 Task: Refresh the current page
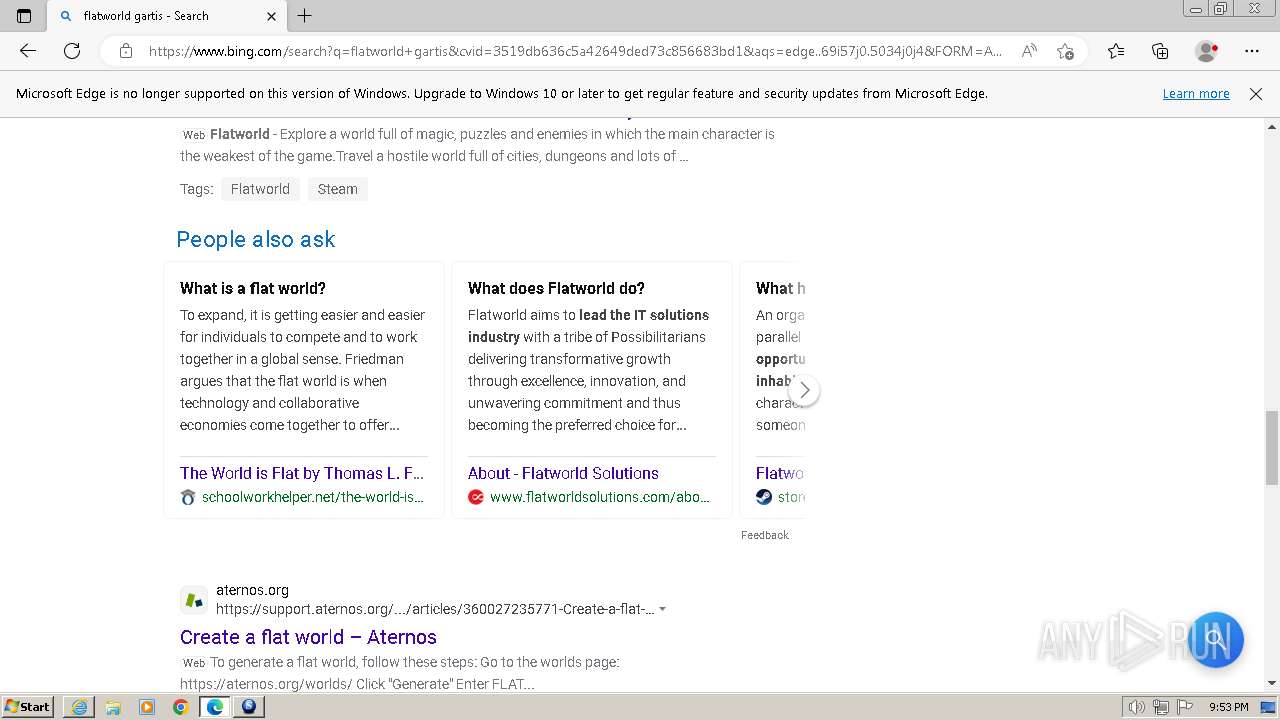(72, 51)
